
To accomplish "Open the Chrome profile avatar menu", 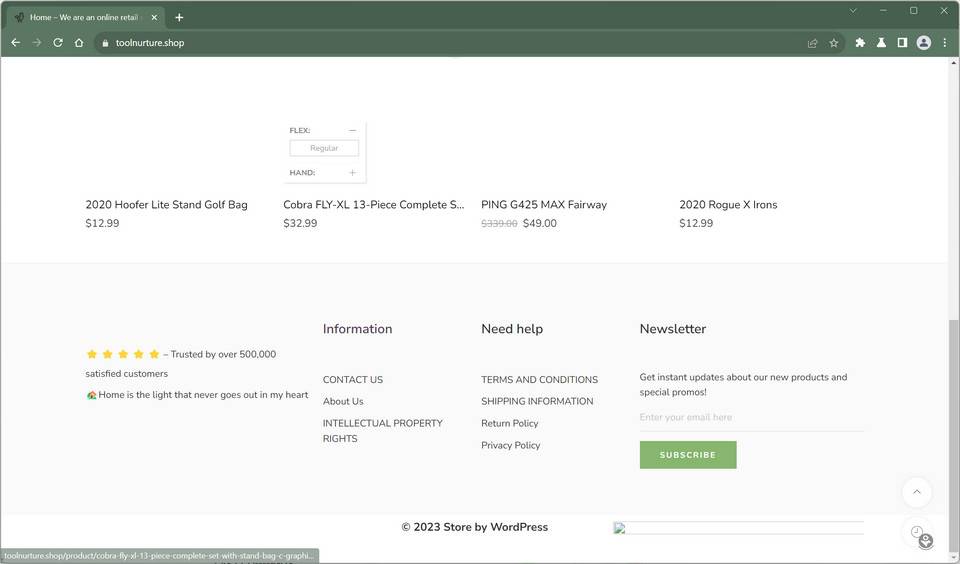I will (923, 43).
